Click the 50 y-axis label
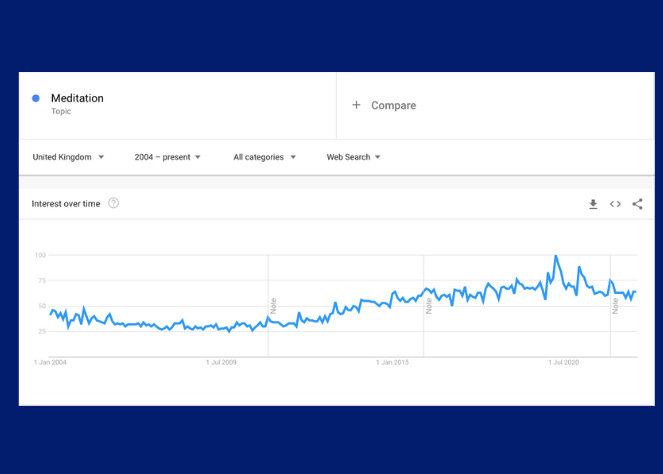 (x=41, y=306)
